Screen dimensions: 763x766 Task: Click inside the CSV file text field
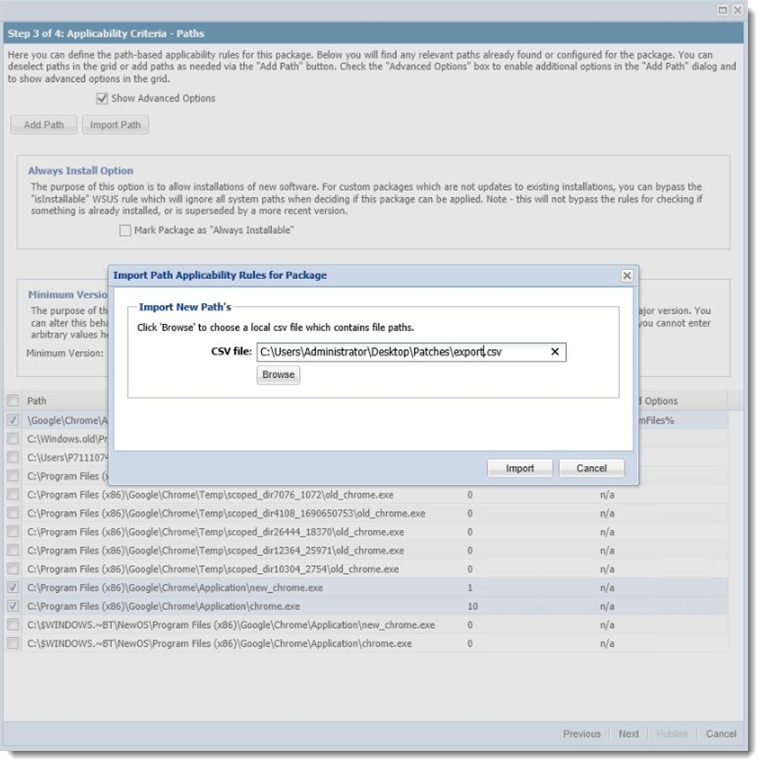(x=400, y=352)
